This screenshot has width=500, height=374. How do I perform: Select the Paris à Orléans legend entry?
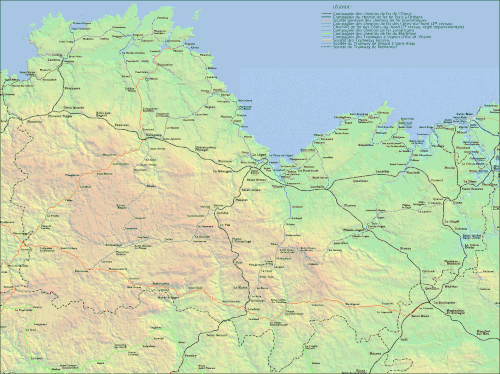pyautogui.click(x=377, y=17)
